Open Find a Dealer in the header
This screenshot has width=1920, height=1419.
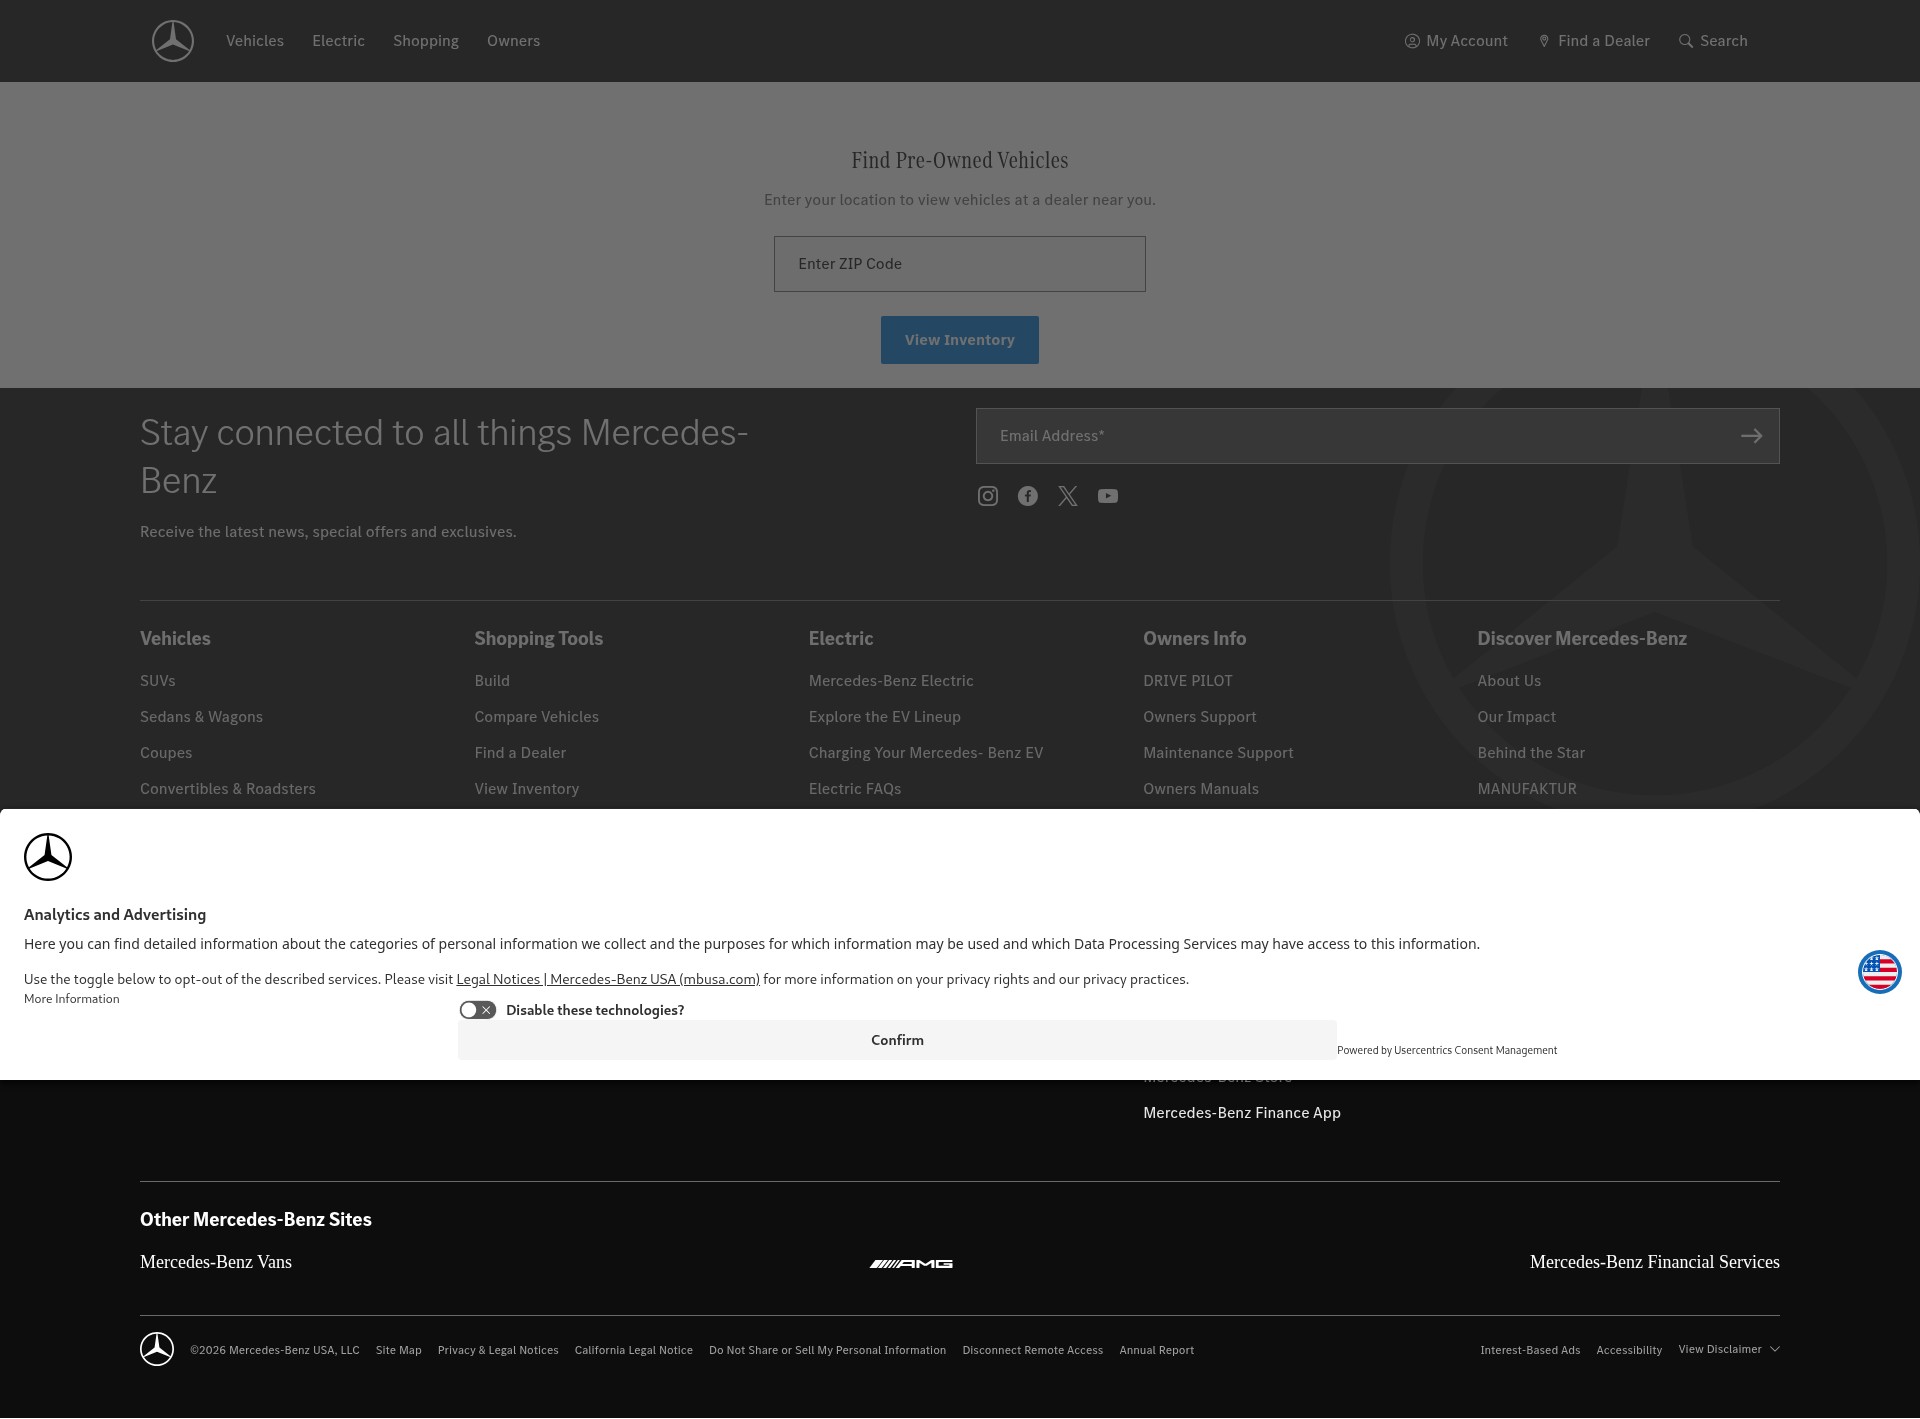(x=1594, y=41)
